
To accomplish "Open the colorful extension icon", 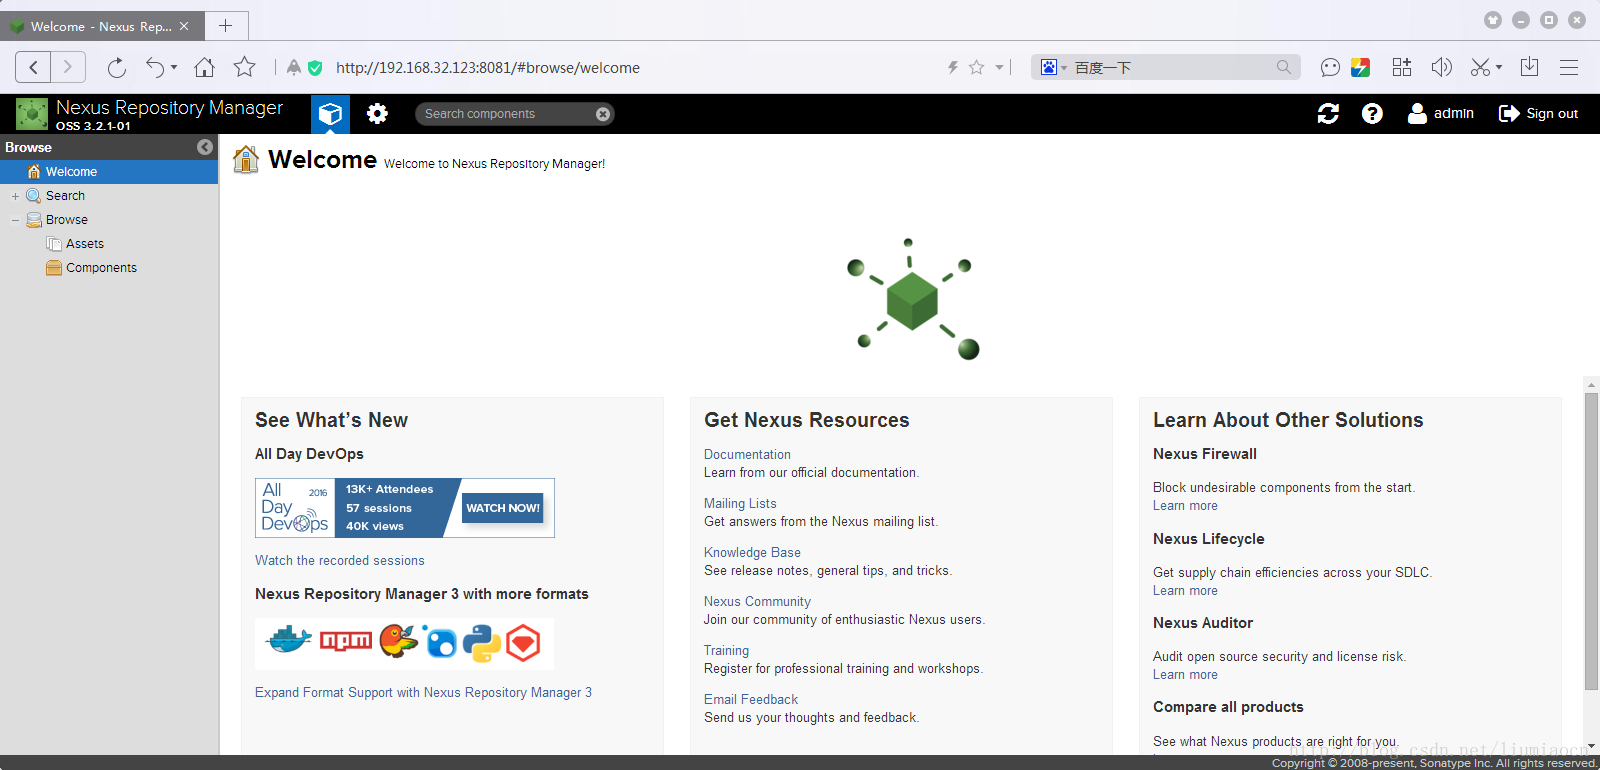I will 1360,67.
